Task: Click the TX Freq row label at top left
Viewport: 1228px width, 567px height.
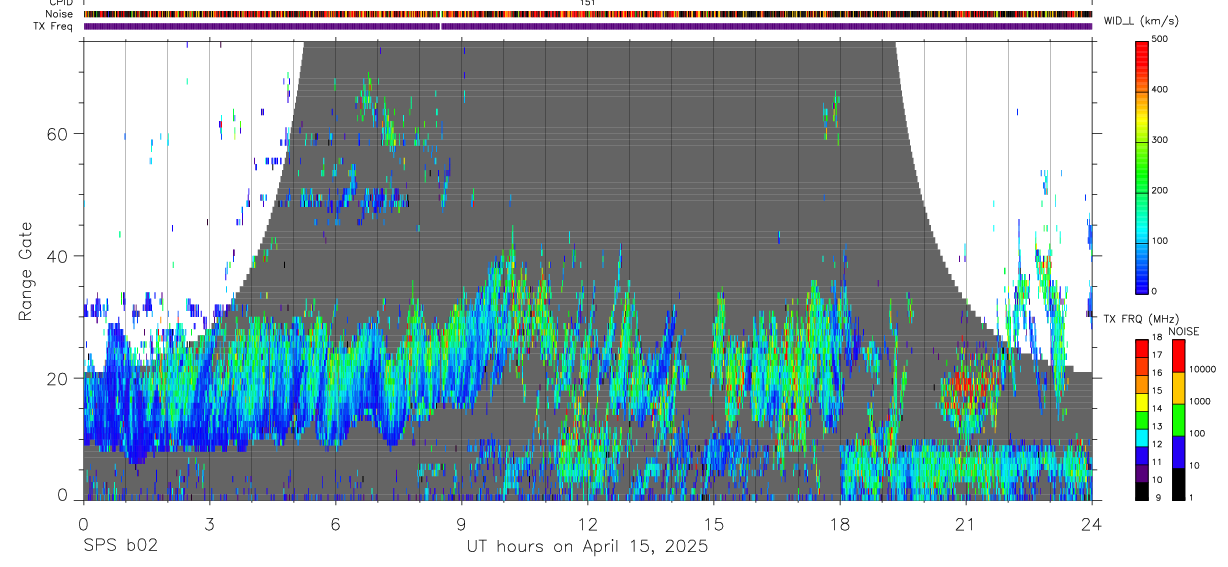Action: click(x=54, y=26)
